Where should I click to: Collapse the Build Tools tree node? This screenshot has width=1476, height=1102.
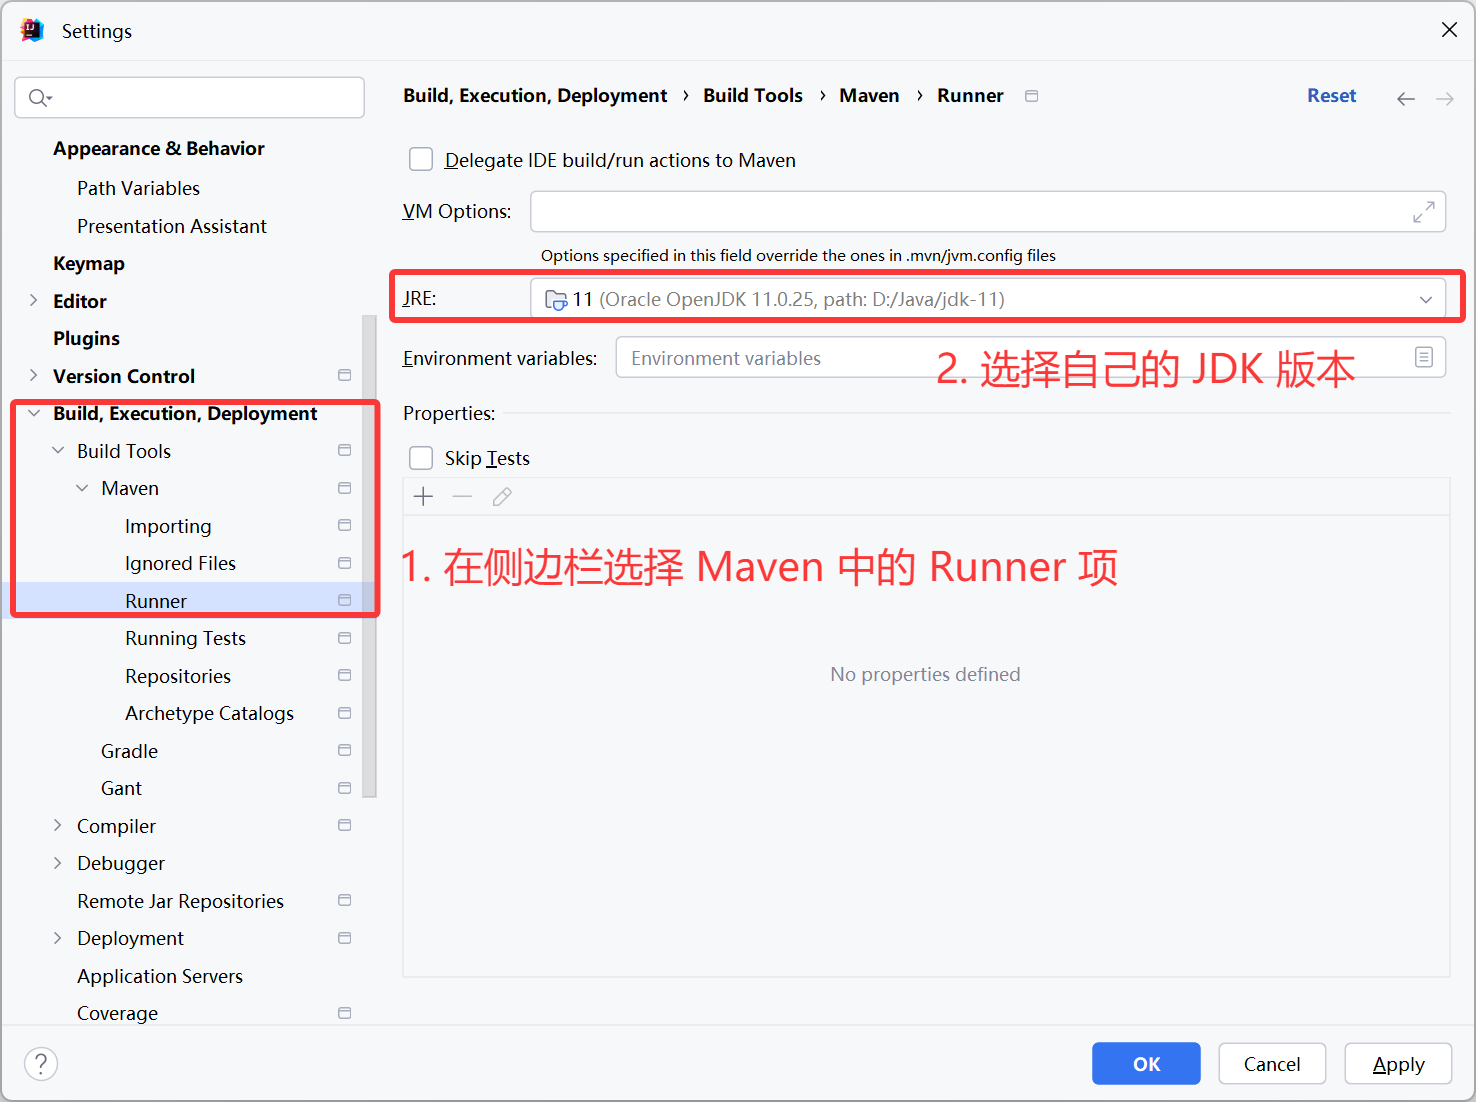coord(58,451)
